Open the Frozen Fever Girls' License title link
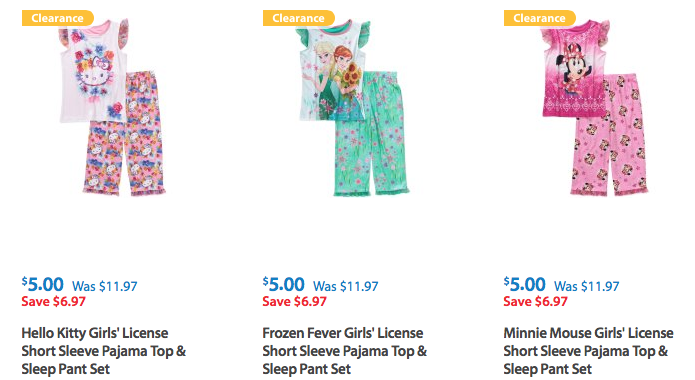This screenshot has height=380, width=695. (344, 351)
